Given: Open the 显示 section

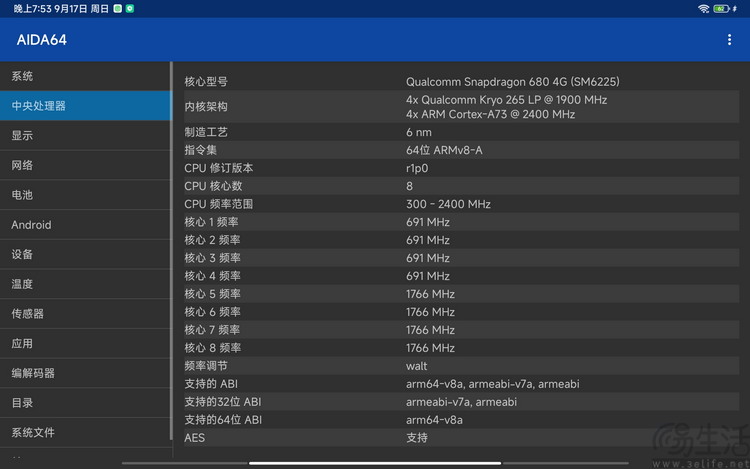Looking at the screenshot, I should pyautogui.click(x=86, y=135).
